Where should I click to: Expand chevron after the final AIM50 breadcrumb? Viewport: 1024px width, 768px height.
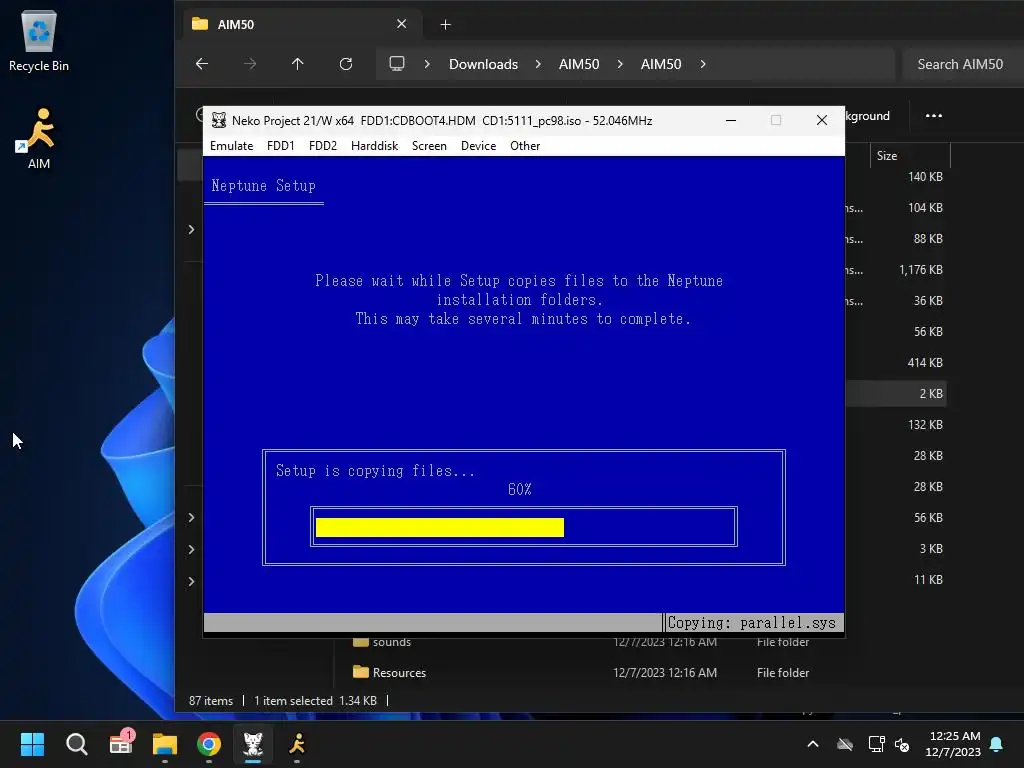(x=703, y=64)
